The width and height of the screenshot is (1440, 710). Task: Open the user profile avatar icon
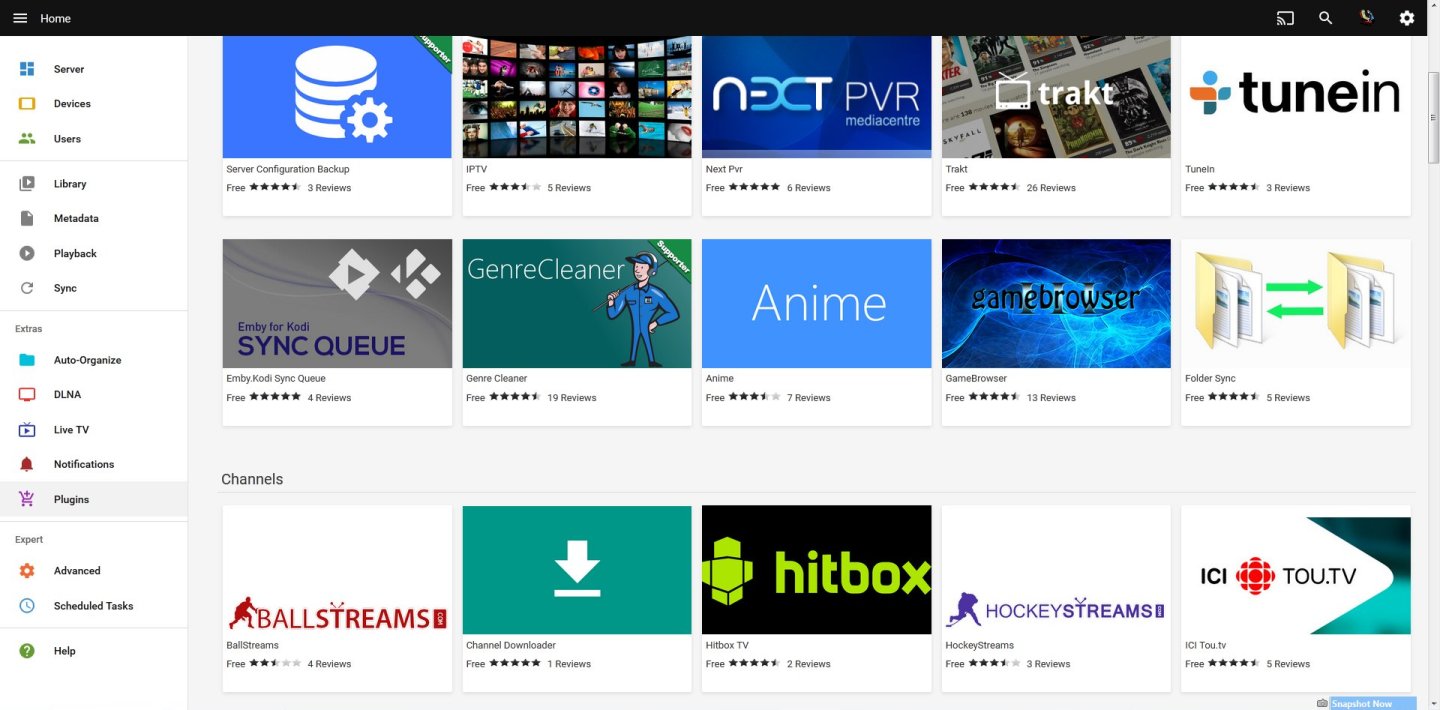(x=1367, y=17)
